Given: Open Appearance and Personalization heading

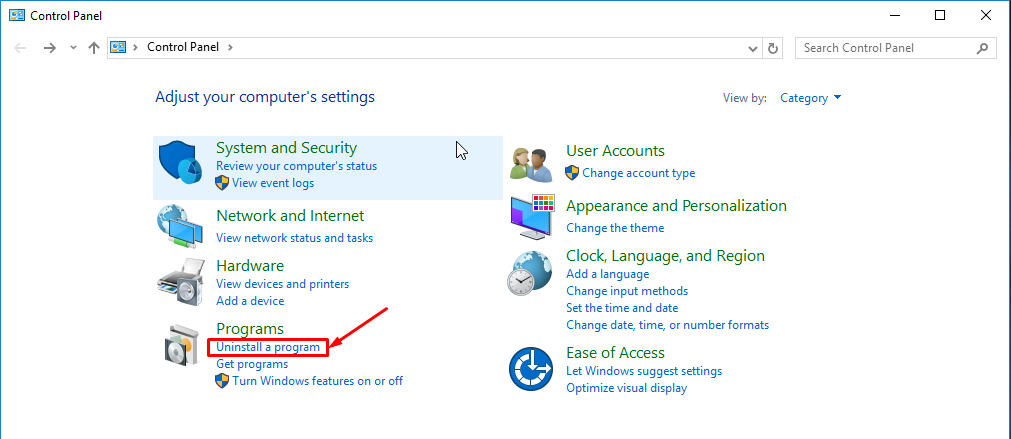Looking at the screenshot, I should pyautogui.click(x=676, y=206).
